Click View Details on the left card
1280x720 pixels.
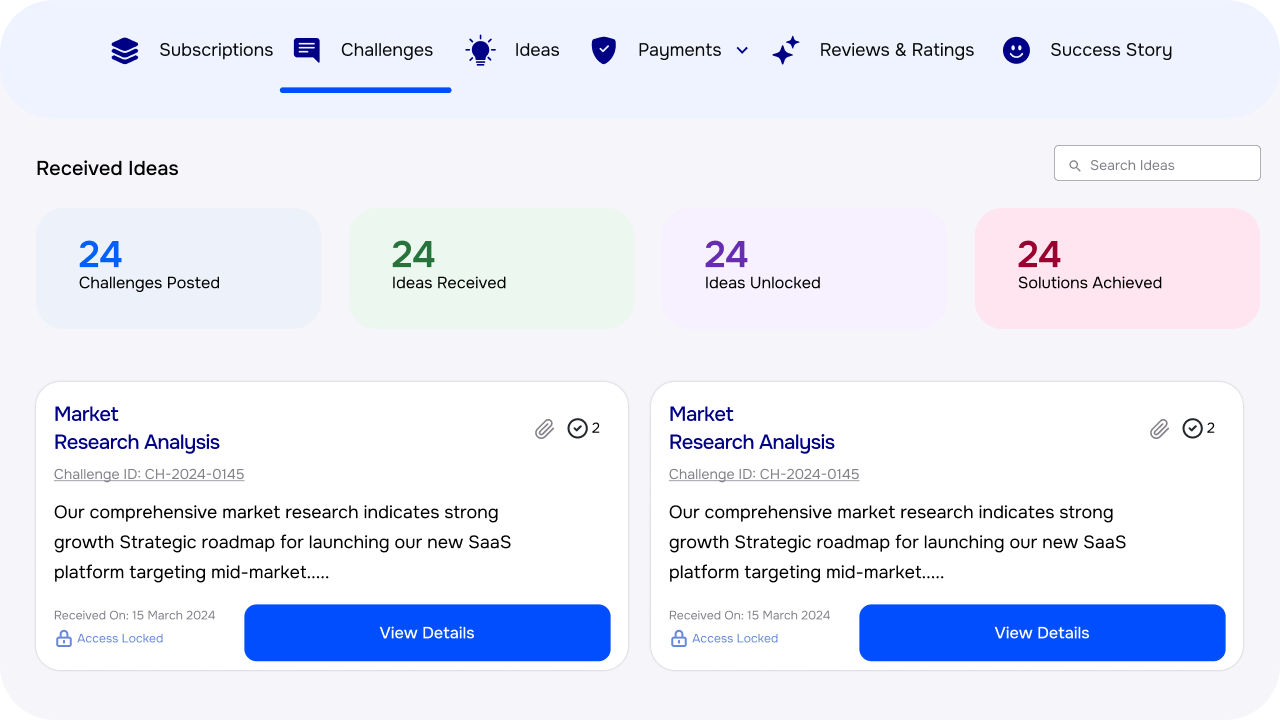coord(427,633)
